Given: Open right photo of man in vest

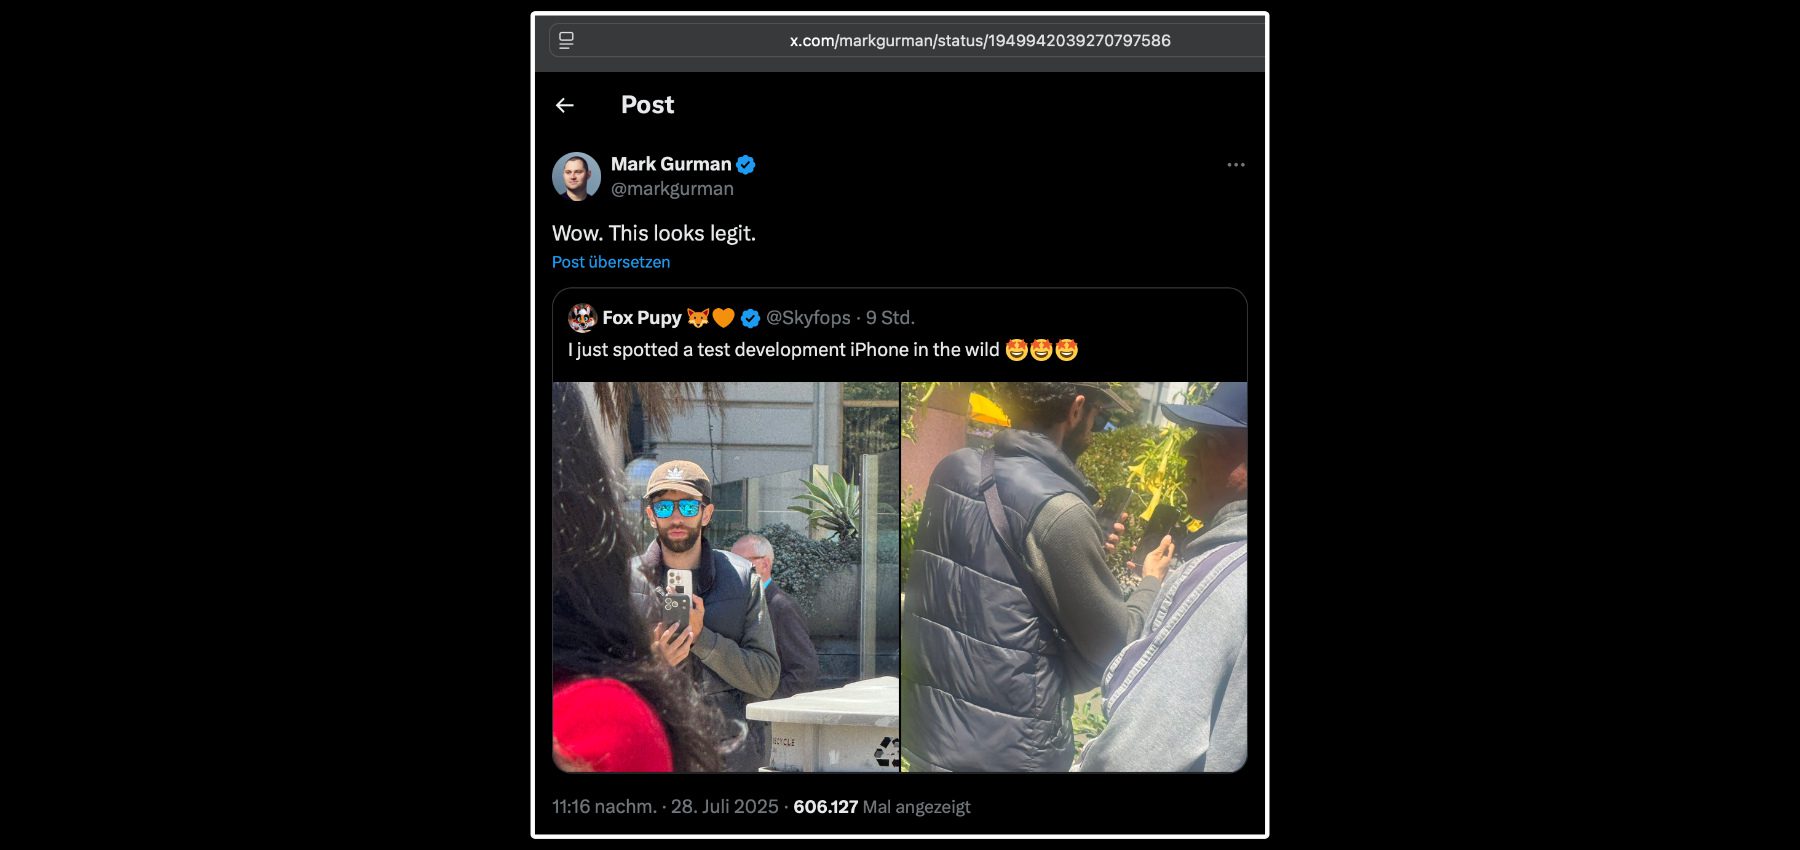Looking at the screenshot, I should pos(1074,577).
